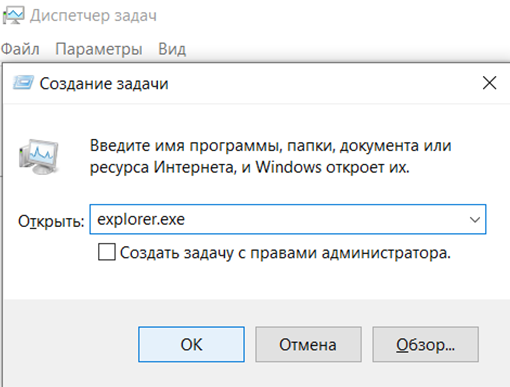510x387 pixels.
Task: Click the Task Manager icon in title bar
Action: (13, 16)
